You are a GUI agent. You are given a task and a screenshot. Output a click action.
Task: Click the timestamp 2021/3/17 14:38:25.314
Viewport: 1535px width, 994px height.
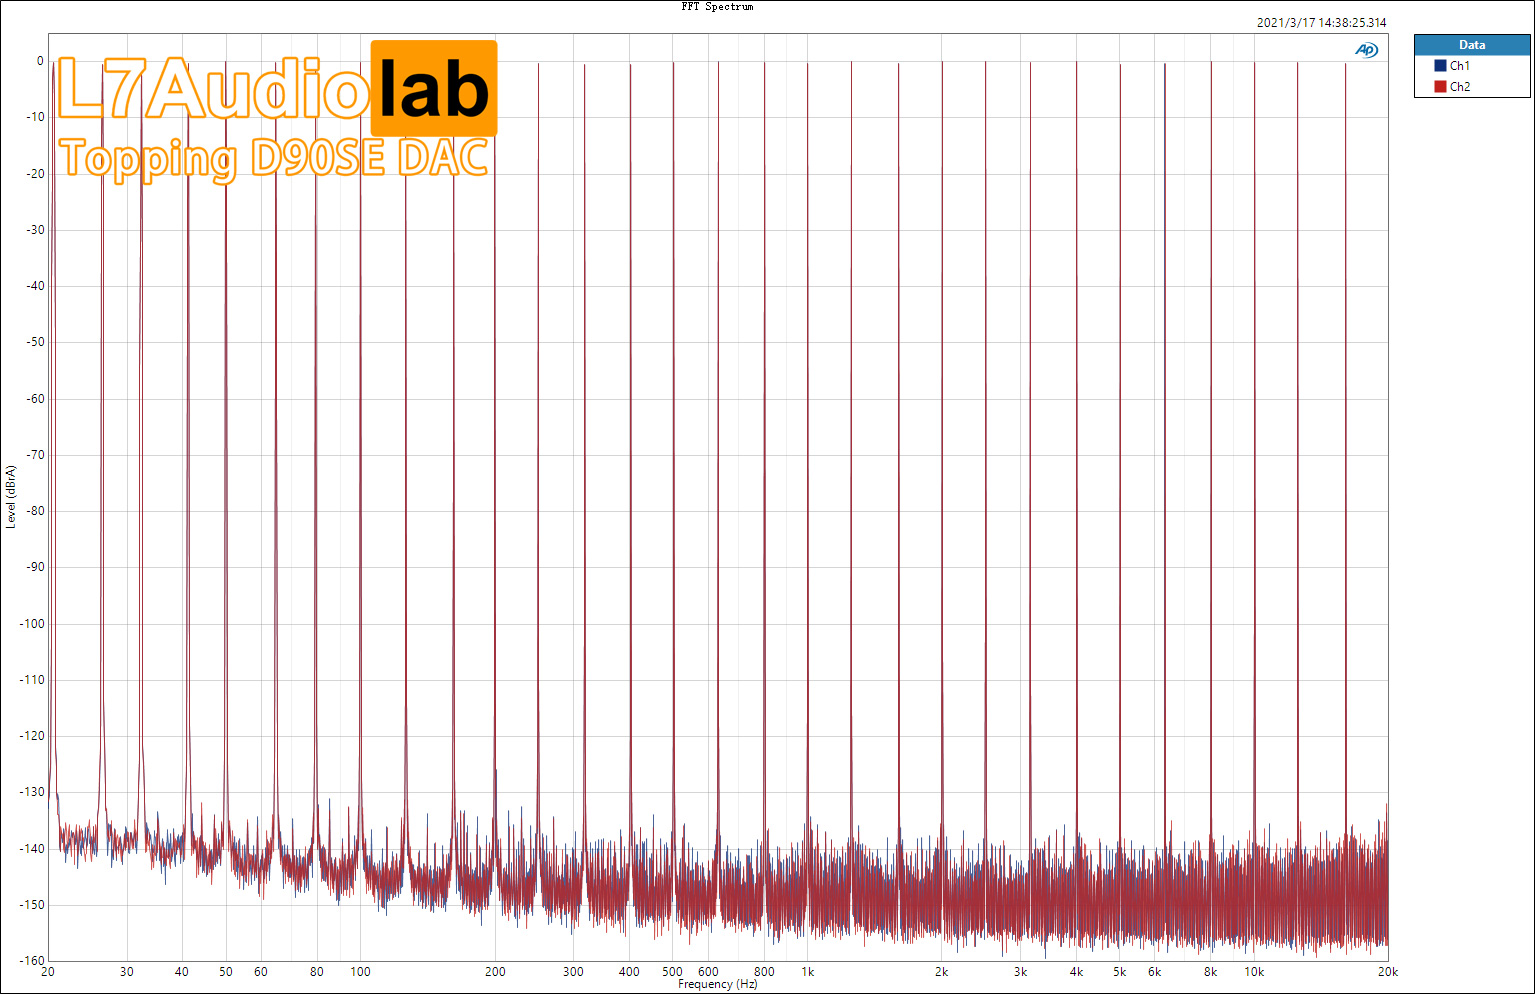click(1321, 22)
